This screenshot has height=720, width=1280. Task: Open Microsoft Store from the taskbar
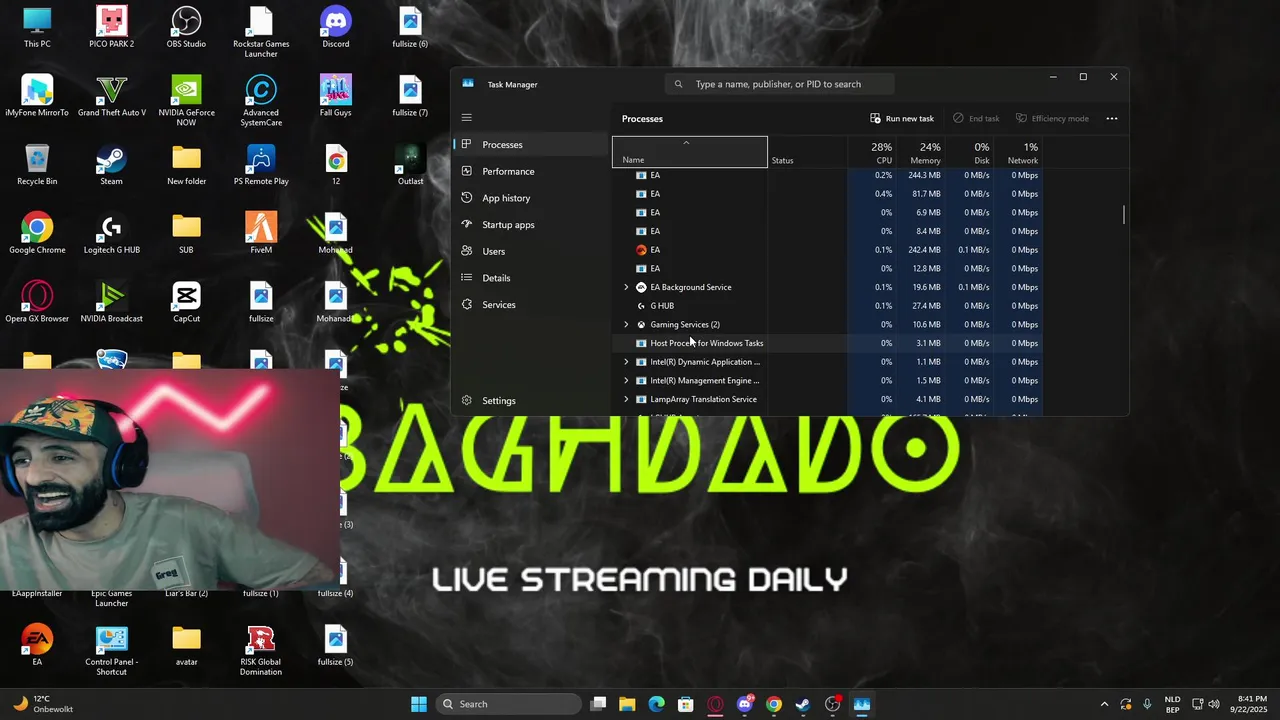(685, 704)
